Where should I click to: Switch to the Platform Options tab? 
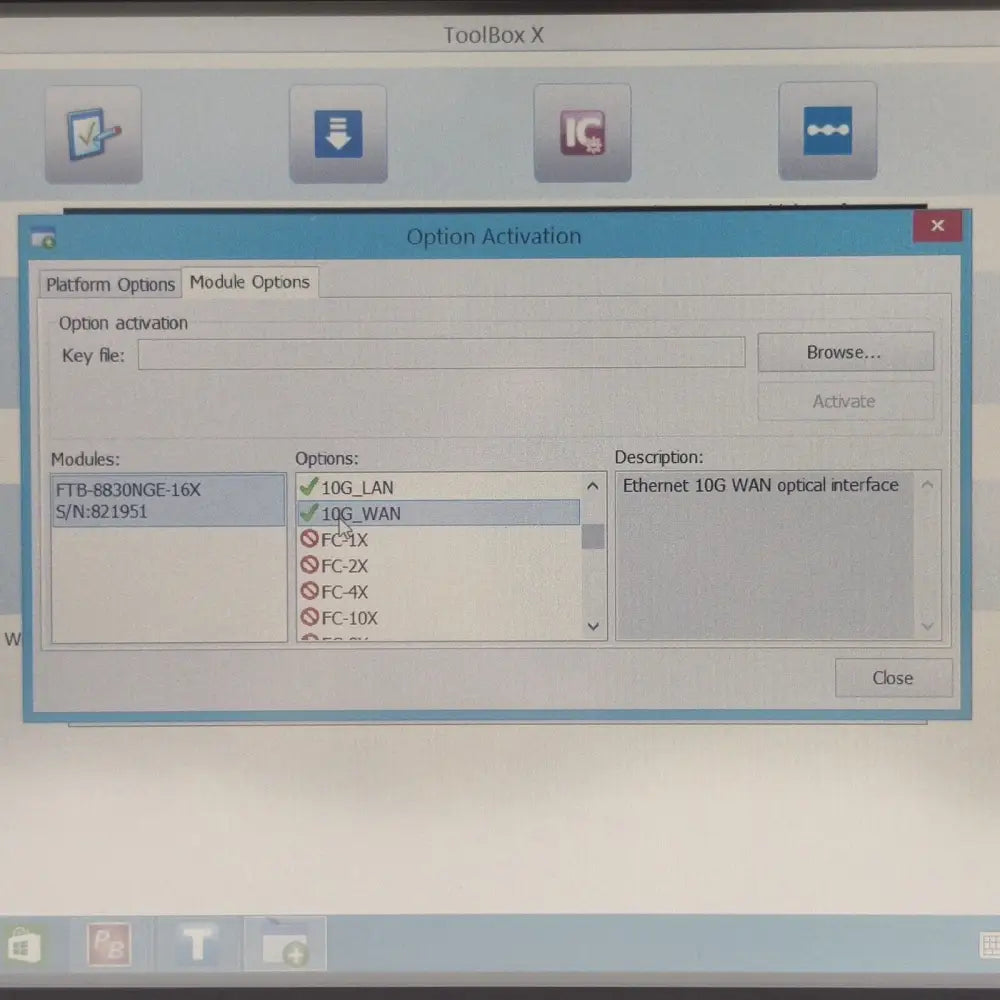pos(110,285)
